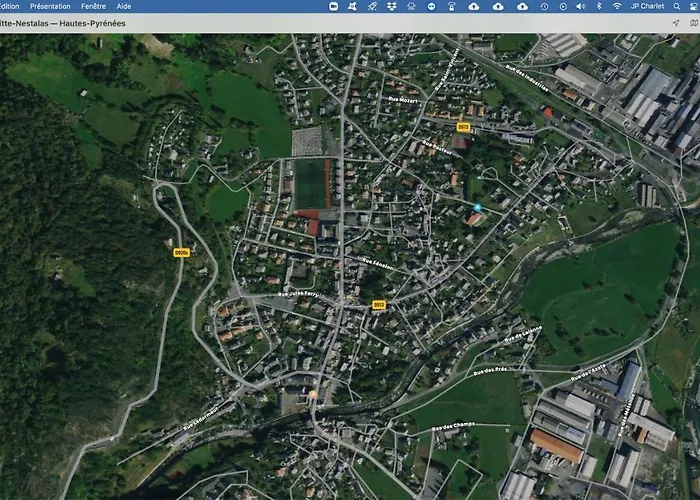This screenshot has width=700, height=500.
Task: Click D913 badge near Rue Jules Ferry
Action: coord(379,305)
